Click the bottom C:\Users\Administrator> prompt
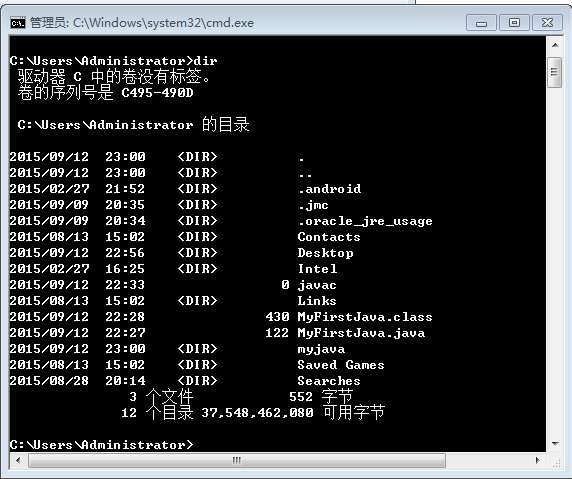572x479 pixels. (102, 445)
